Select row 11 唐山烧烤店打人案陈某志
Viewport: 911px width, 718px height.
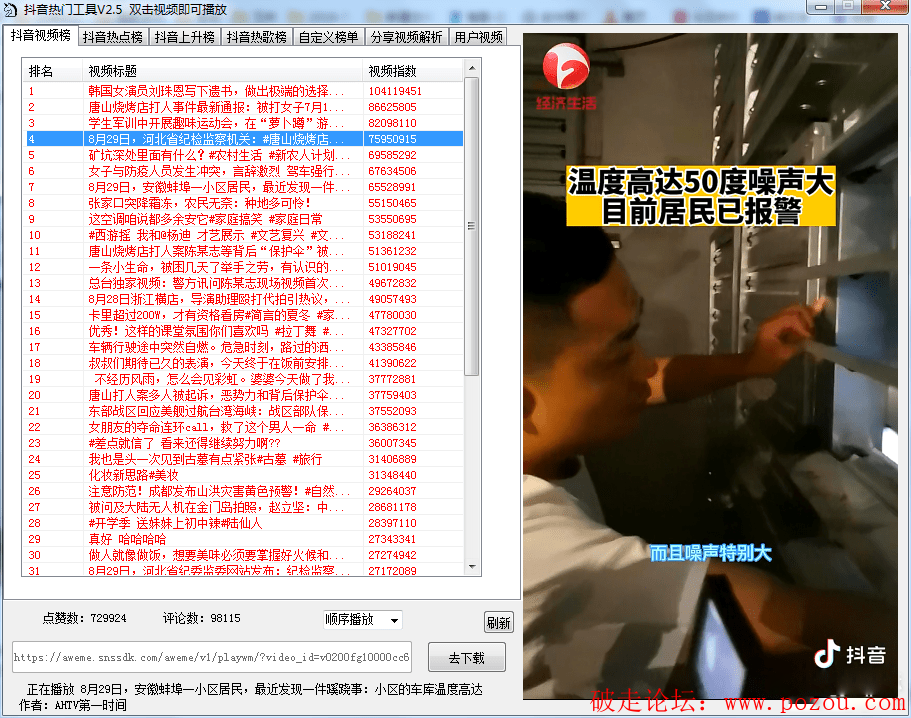click(245, 251)
